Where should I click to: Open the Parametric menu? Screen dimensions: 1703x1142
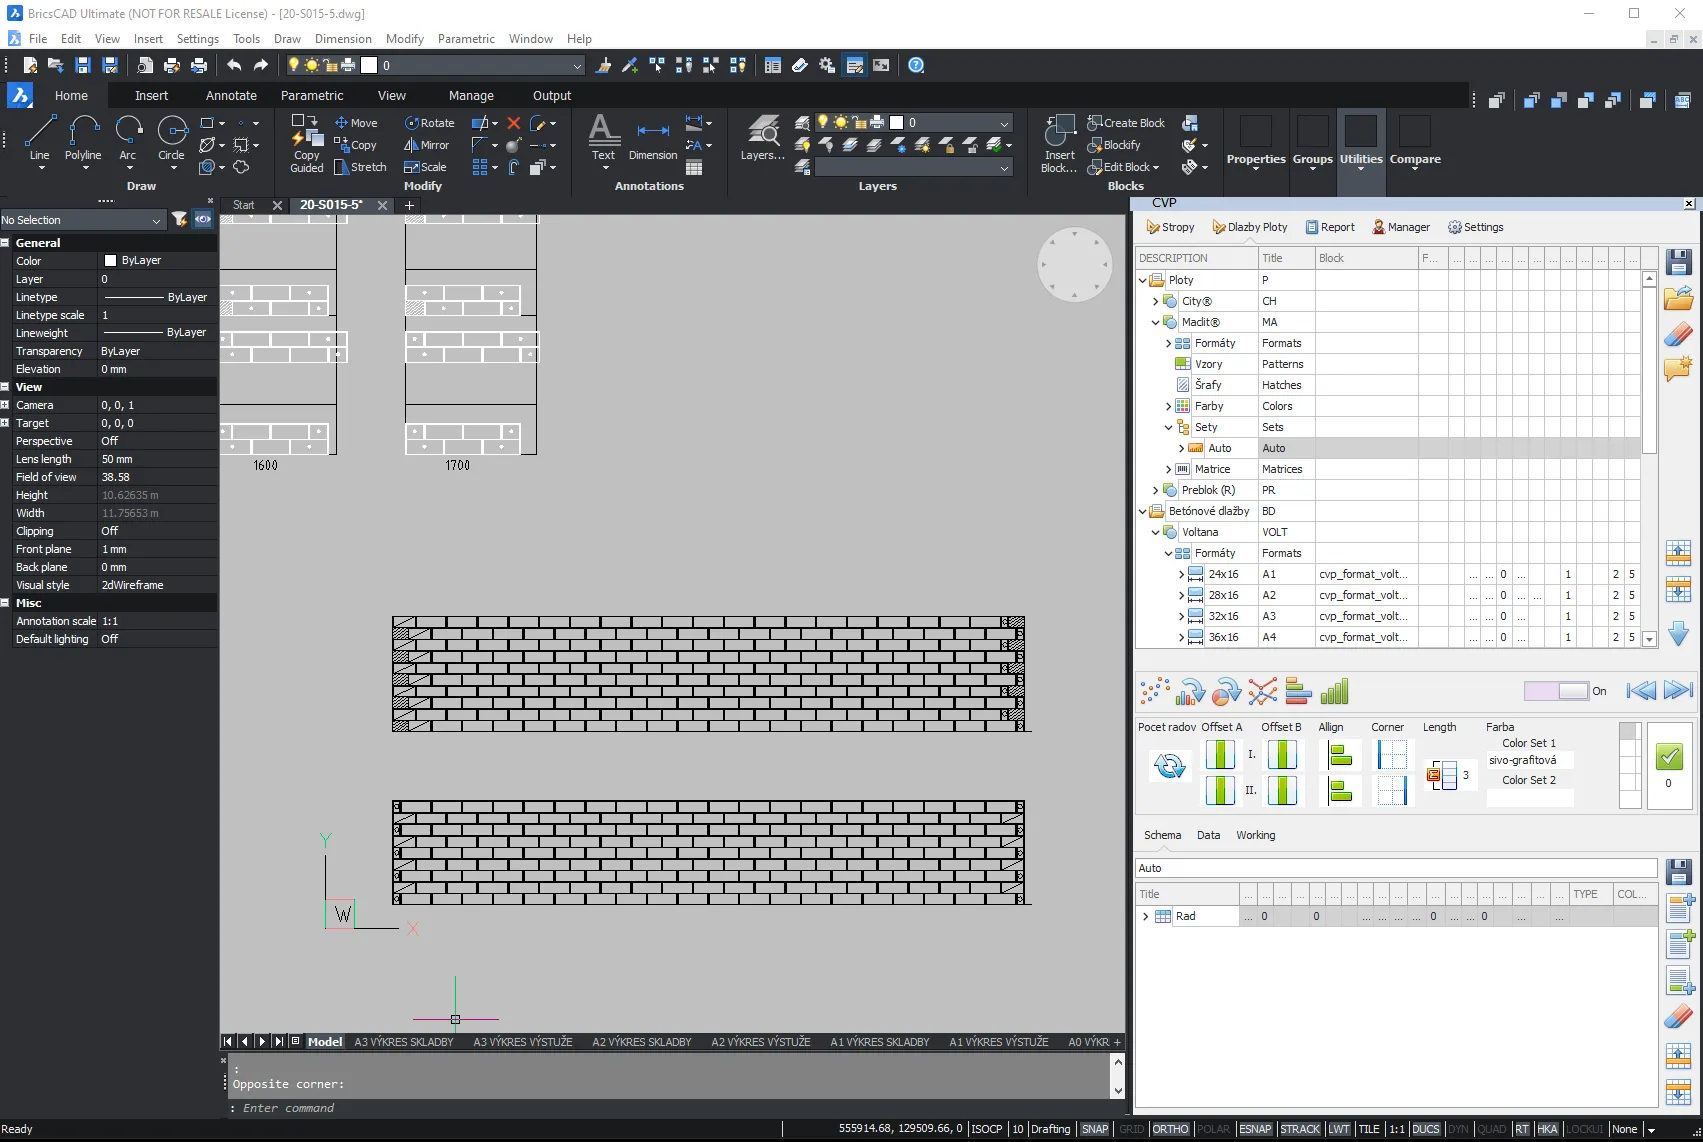[466, 39]
